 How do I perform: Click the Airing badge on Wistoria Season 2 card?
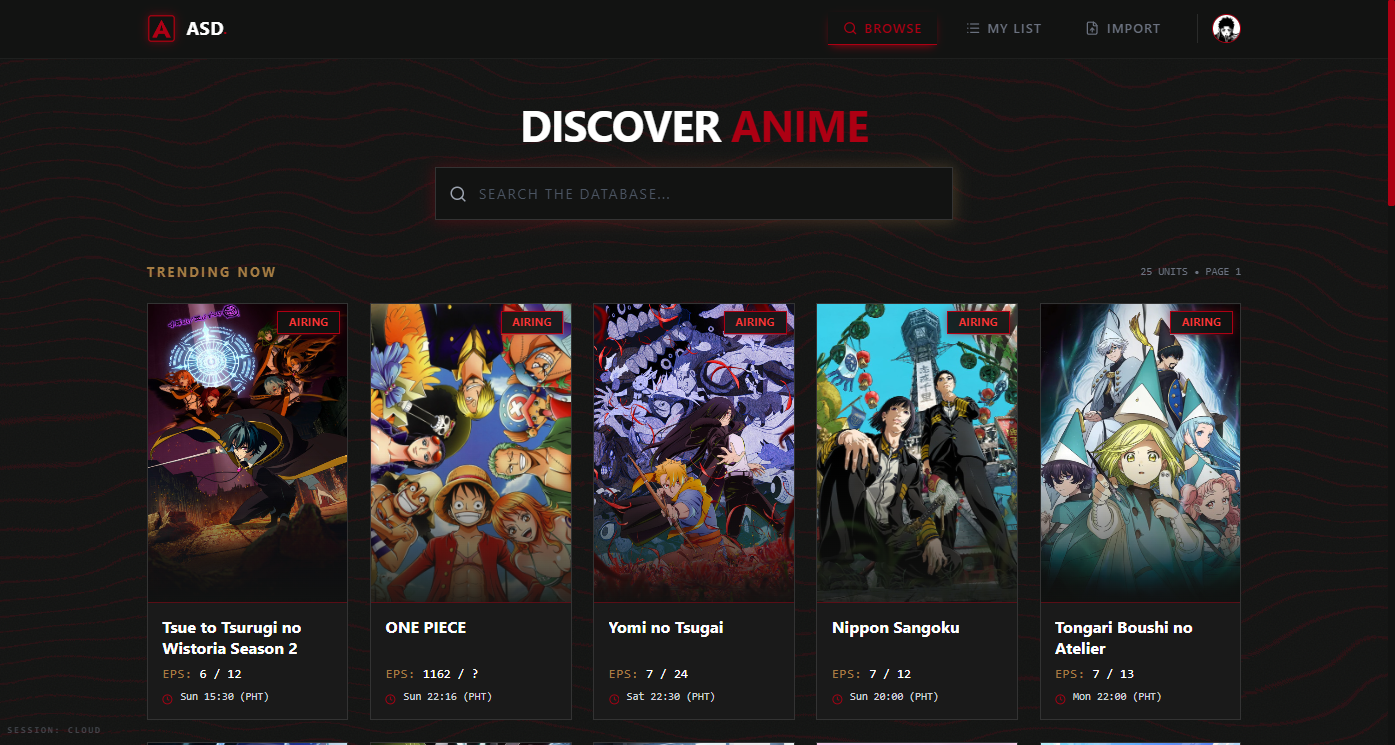tap(309, 322)
